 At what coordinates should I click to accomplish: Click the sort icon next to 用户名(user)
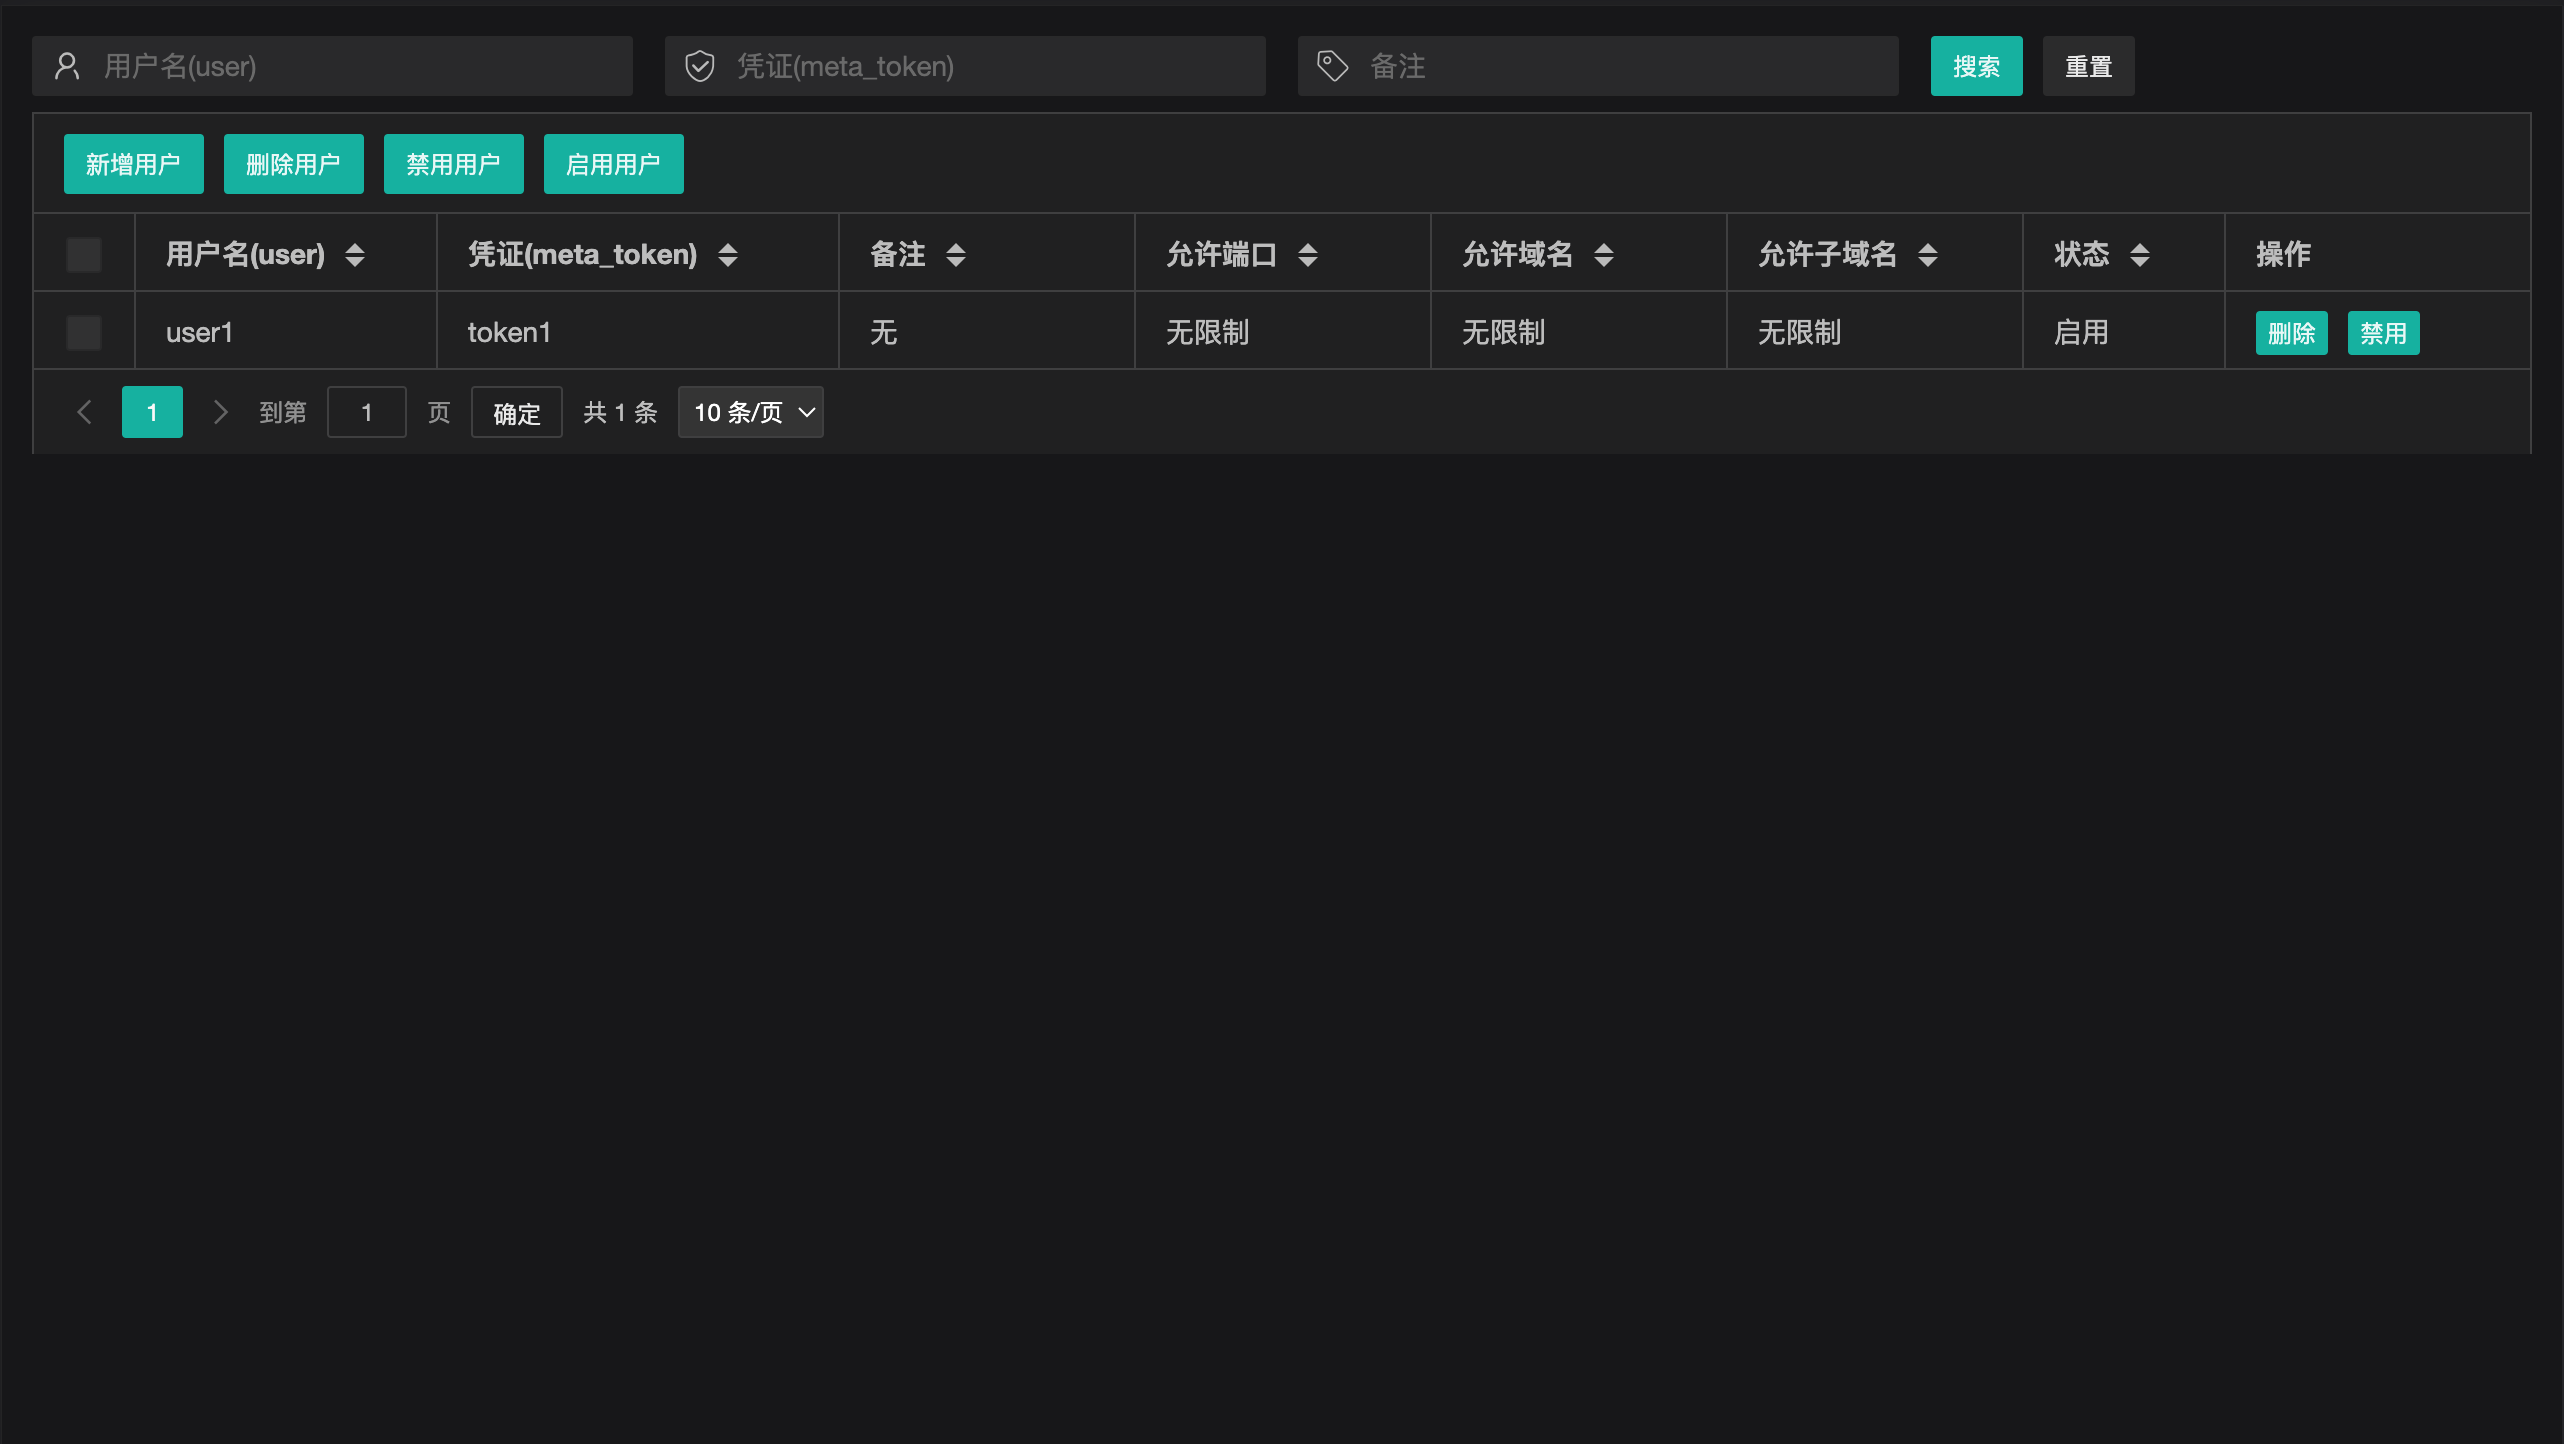[355, 255]
